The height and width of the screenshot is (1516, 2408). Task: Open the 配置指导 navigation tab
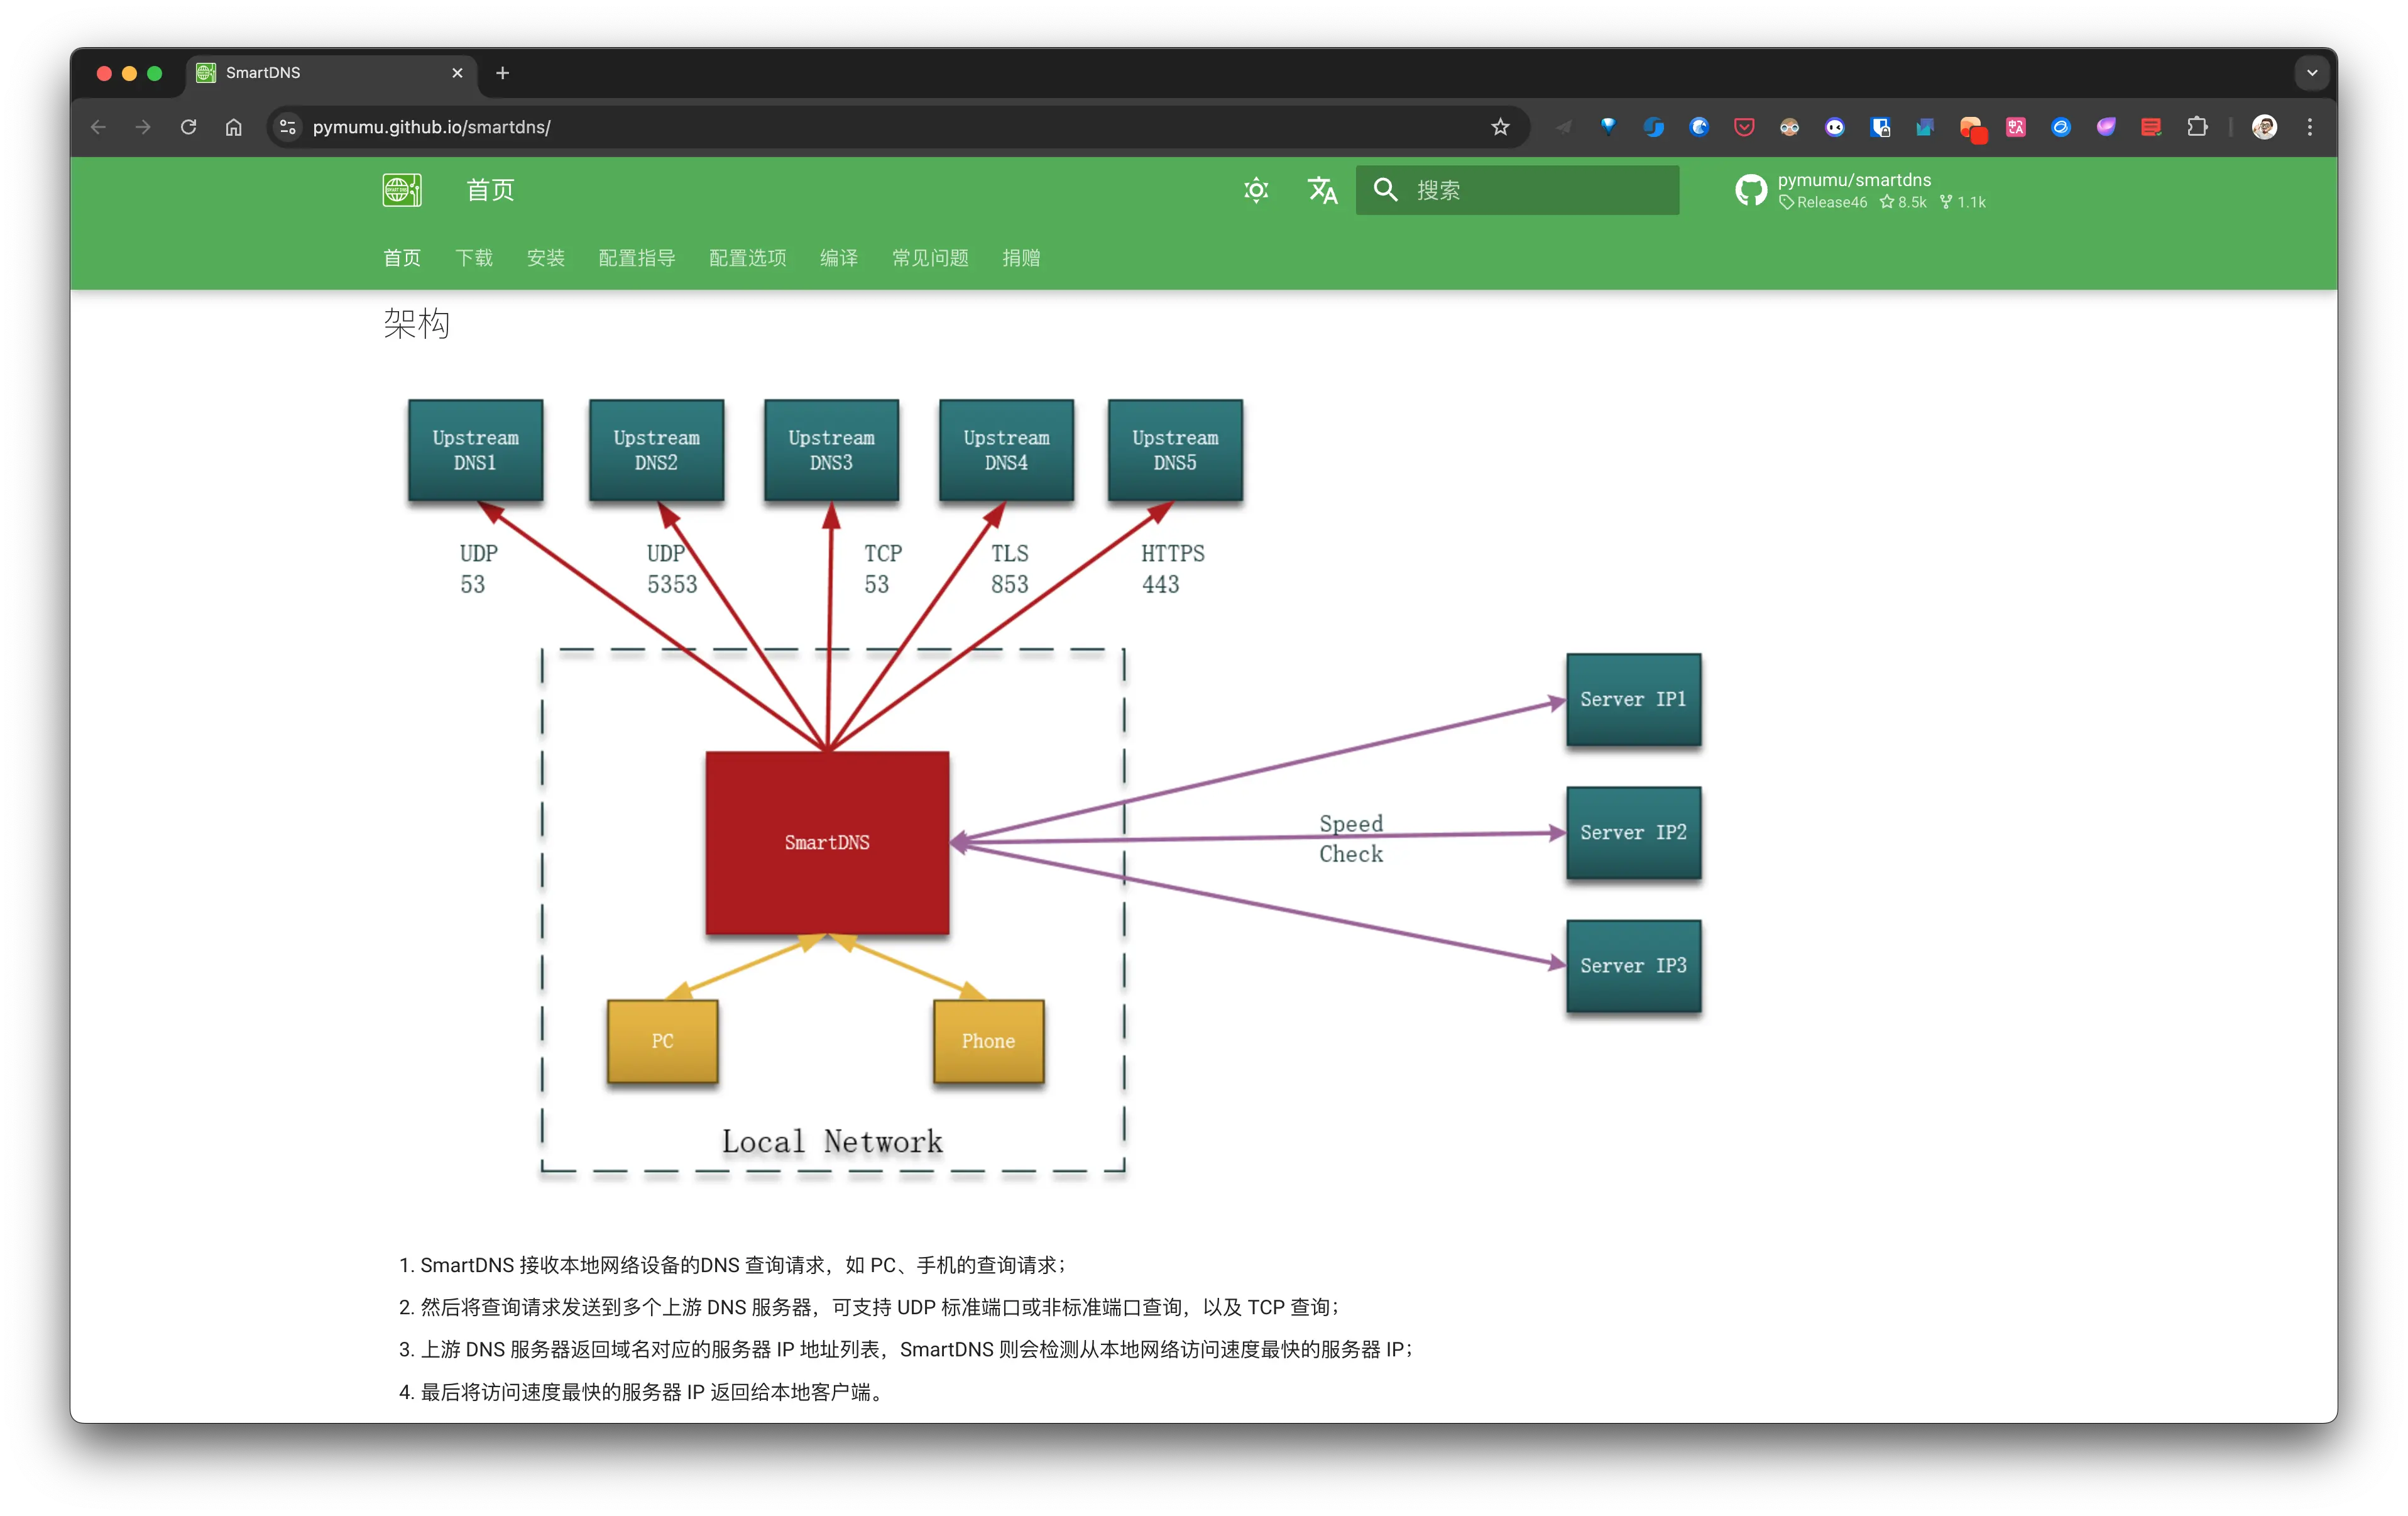pyautogui.click(x=636, y=258)
